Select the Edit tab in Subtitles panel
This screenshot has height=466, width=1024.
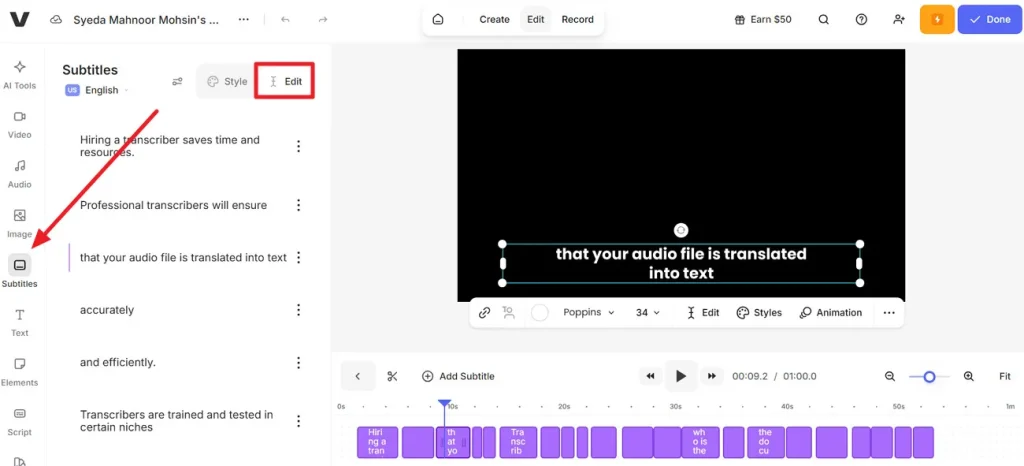285,82
